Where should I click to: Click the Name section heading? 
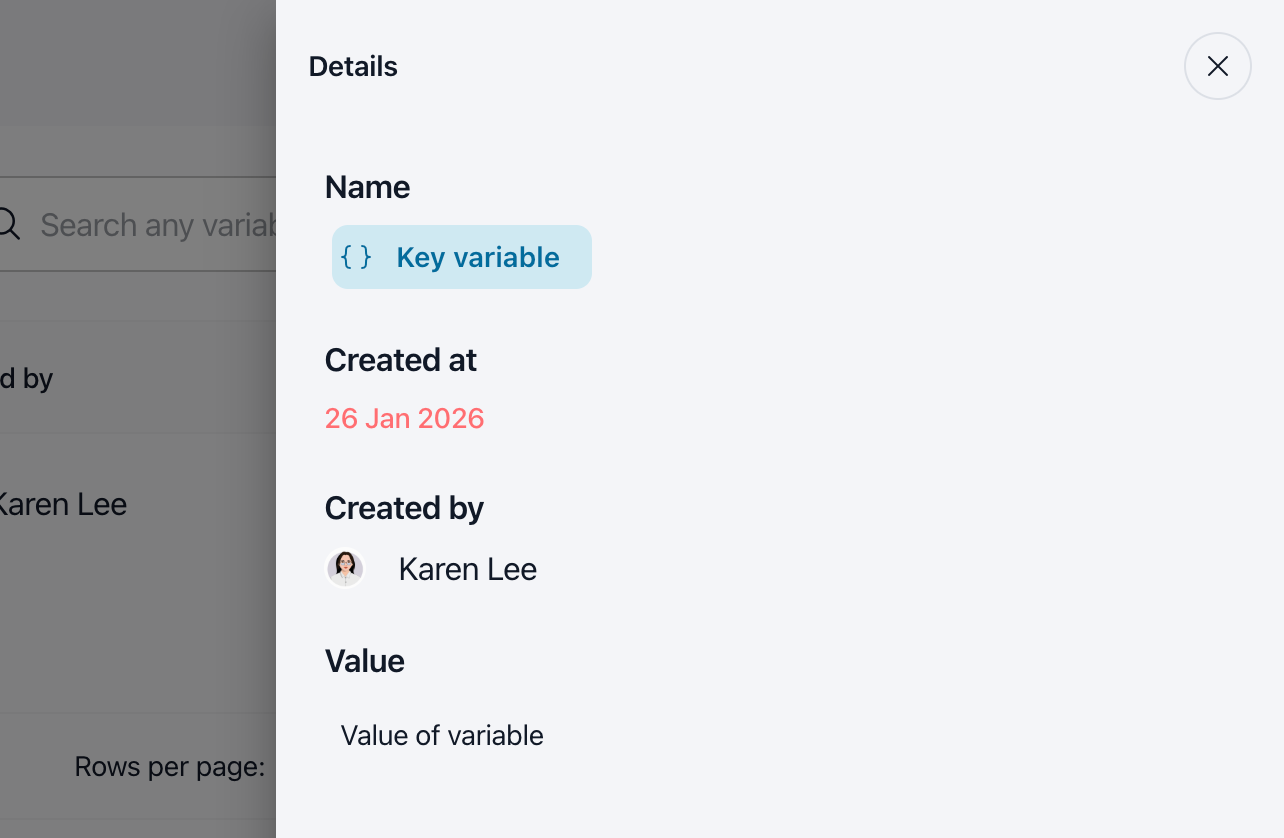pyautogui.click(x=367, y=187)
